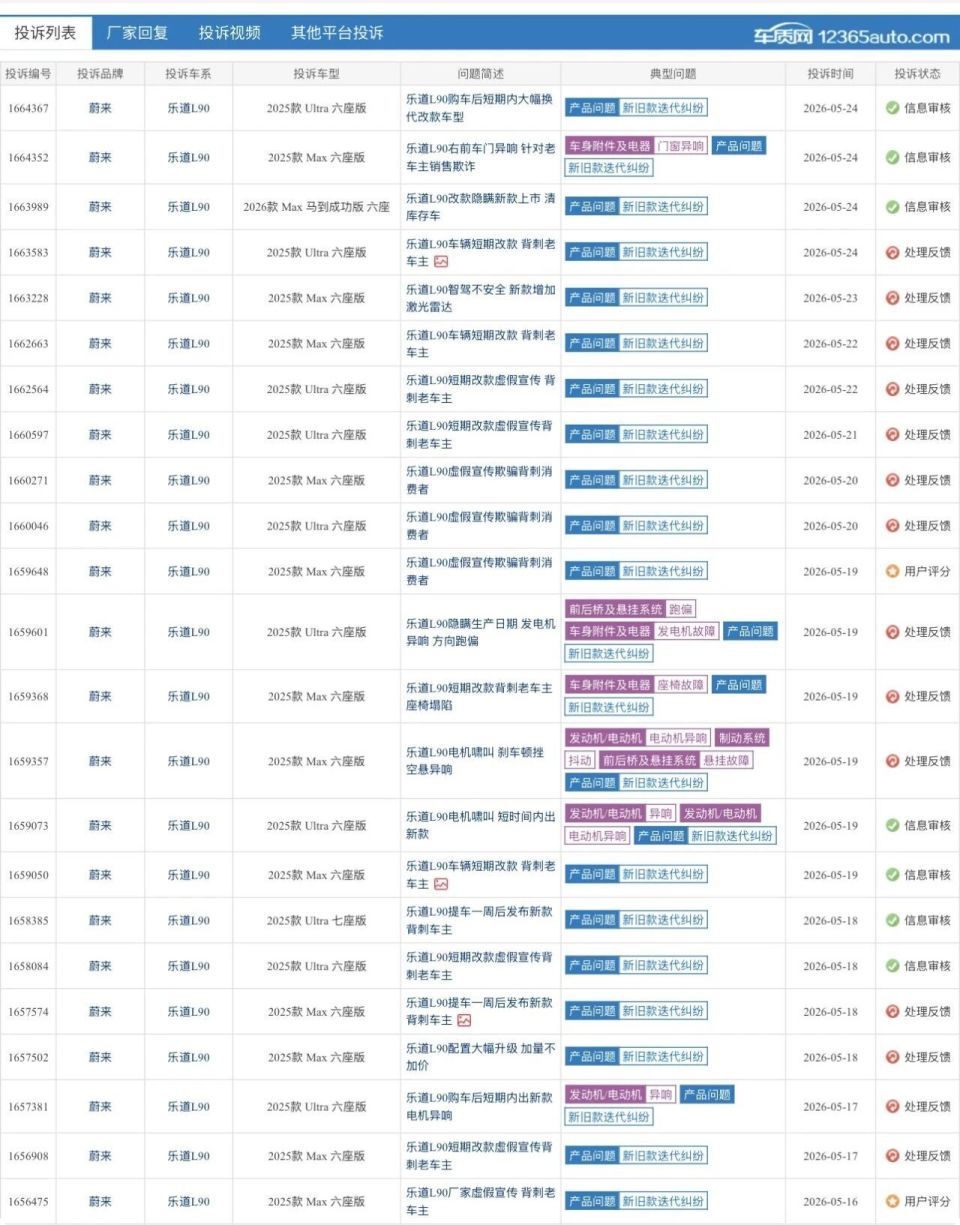Click status icon for complaint 1664352
Screen dimensions: 960x1225
coord(892,157)
